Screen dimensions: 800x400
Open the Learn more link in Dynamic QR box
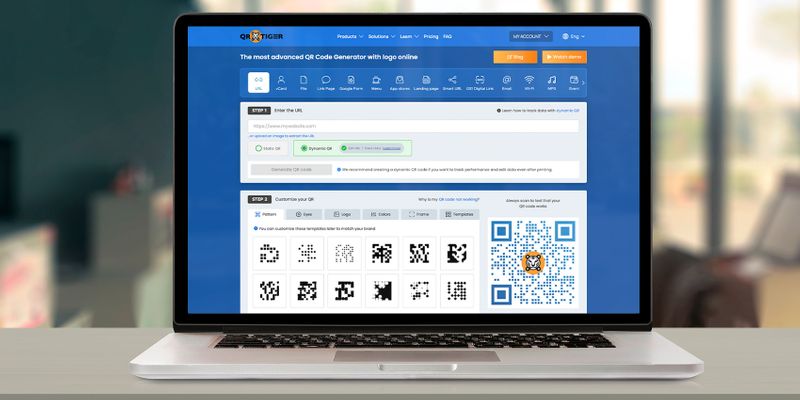(x=391, y=148)
